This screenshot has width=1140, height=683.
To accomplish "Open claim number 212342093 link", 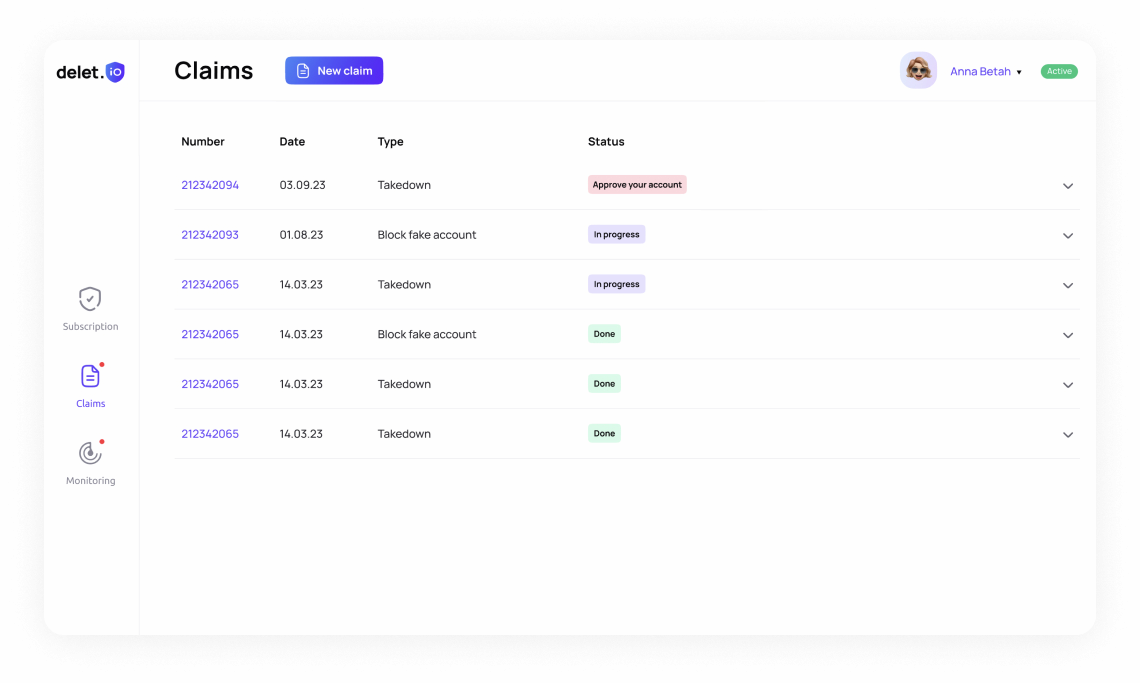I will click(x=210, y=235).
